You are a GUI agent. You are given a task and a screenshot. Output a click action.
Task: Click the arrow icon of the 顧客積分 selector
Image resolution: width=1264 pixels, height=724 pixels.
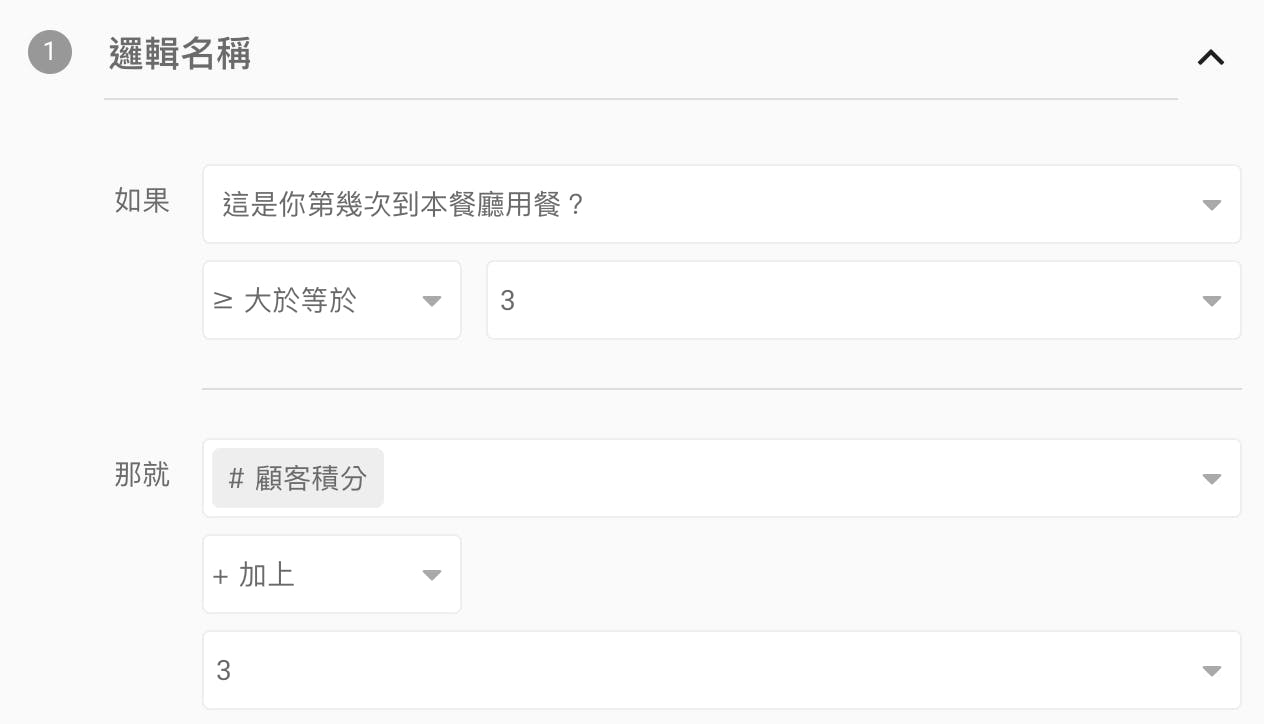1211,479
